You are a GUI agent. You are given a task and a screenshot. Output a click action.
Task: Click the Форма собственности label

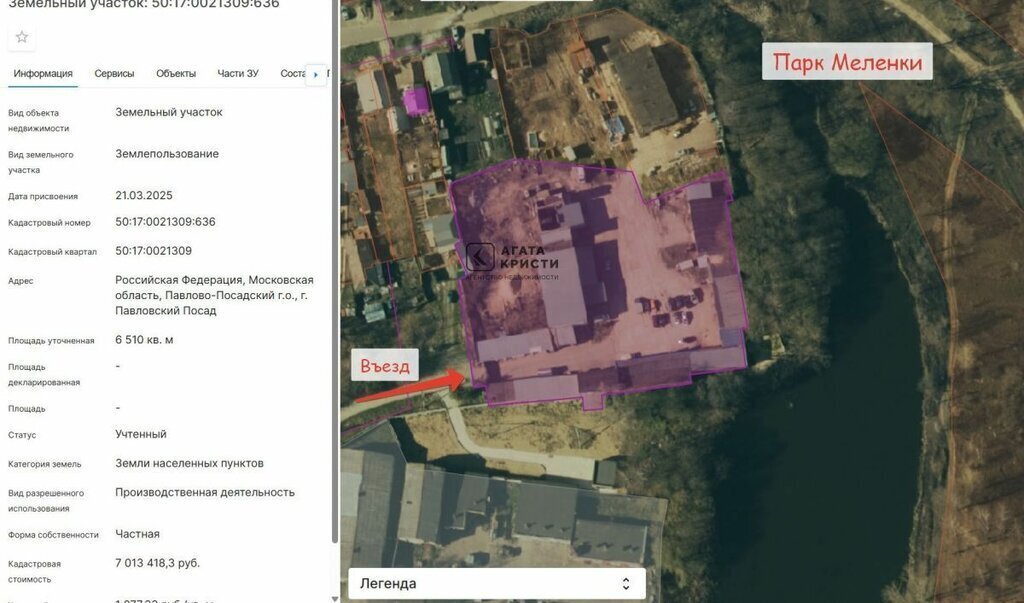tap(54, 535)
